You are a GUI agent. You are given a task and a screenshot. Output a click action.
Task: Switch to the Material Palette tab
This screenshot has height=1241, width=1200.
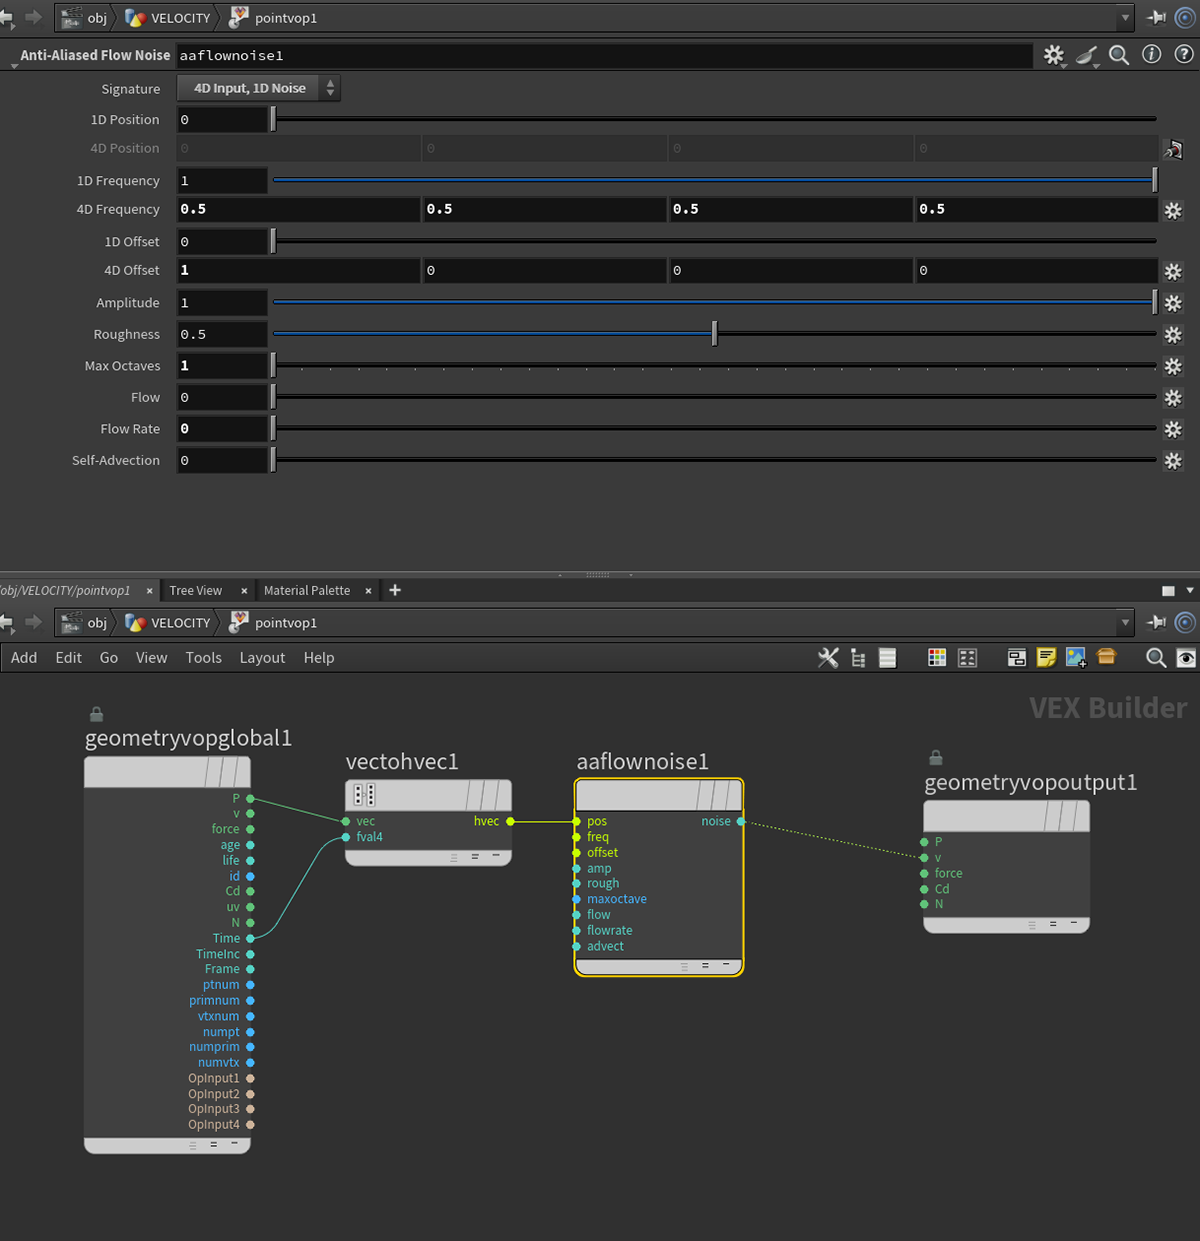[307, 590]
